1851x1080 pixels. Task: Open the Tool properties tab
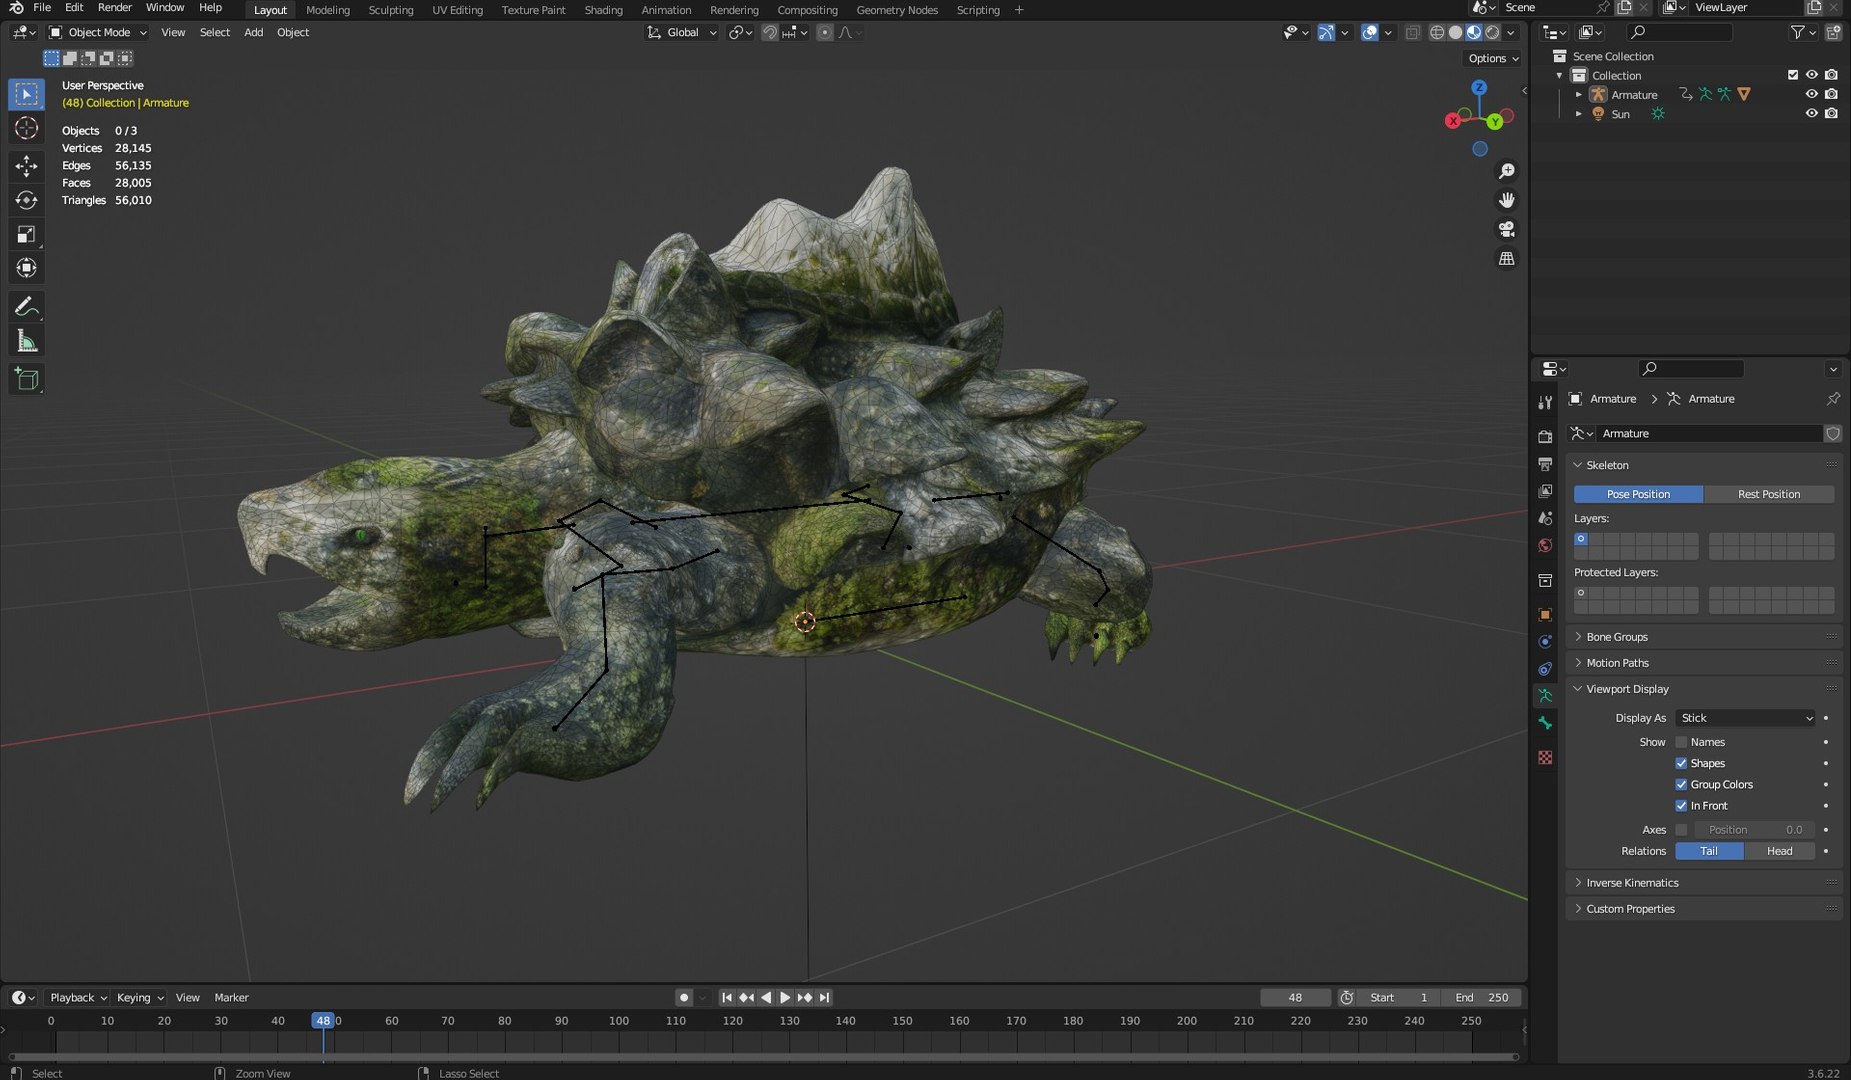[1545, 402]
